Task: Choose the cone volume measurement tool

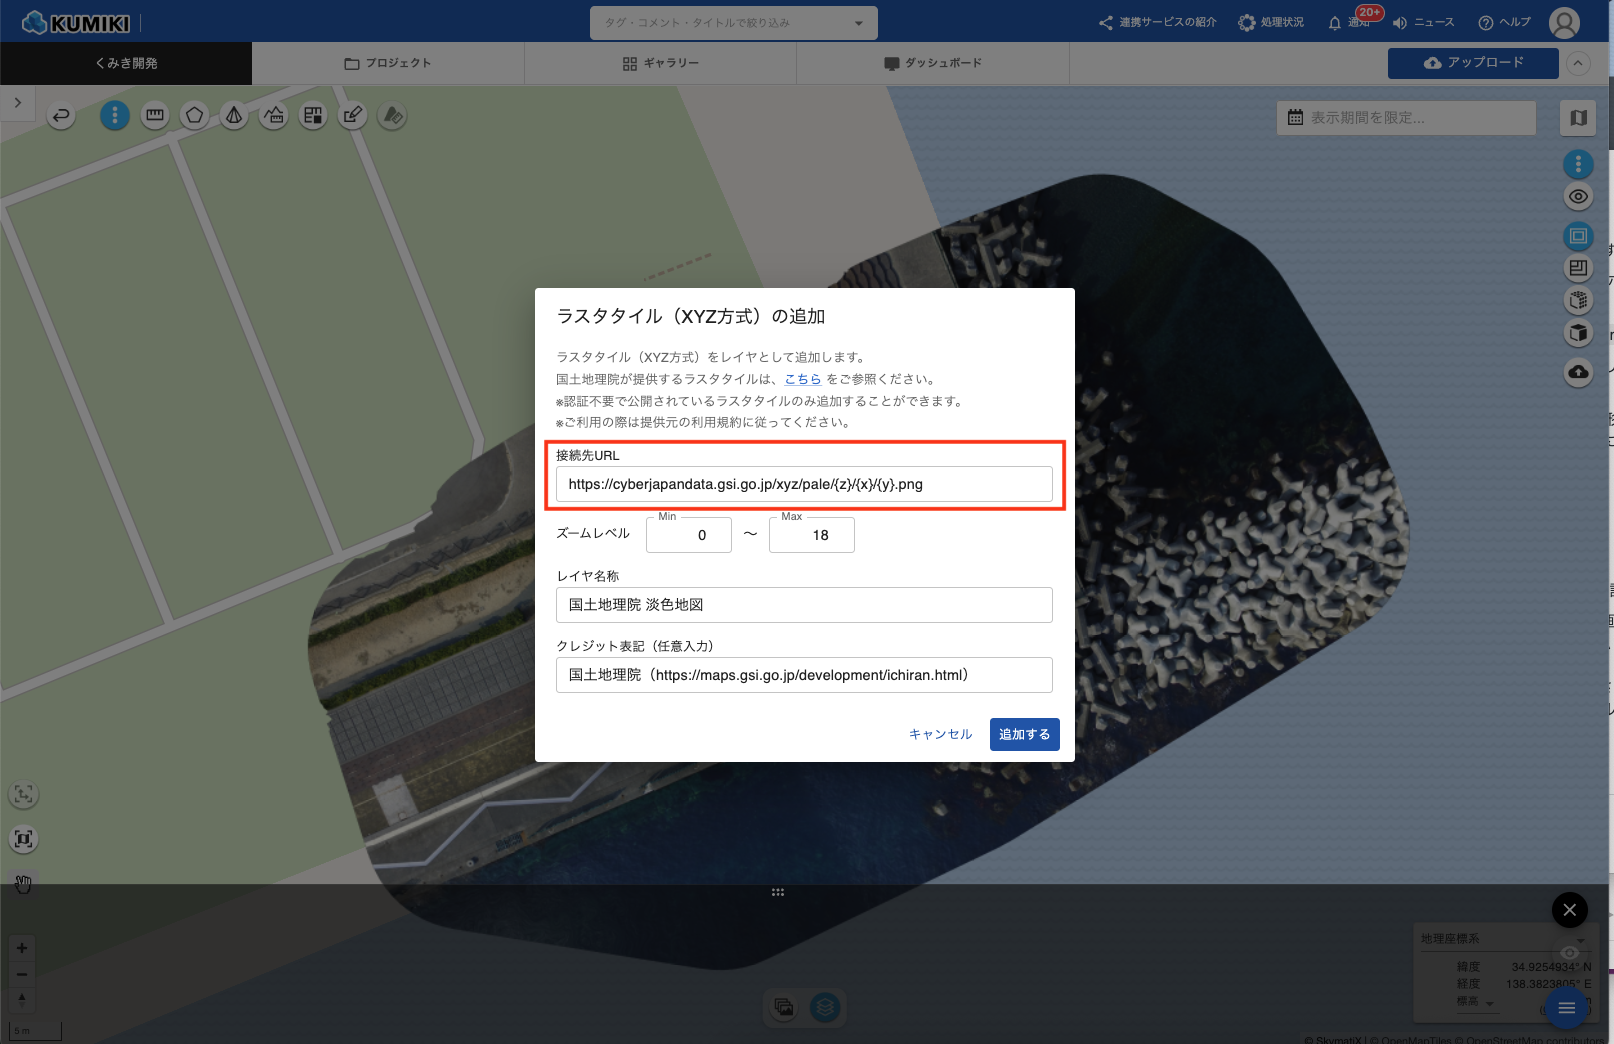Action: (234, 116)
